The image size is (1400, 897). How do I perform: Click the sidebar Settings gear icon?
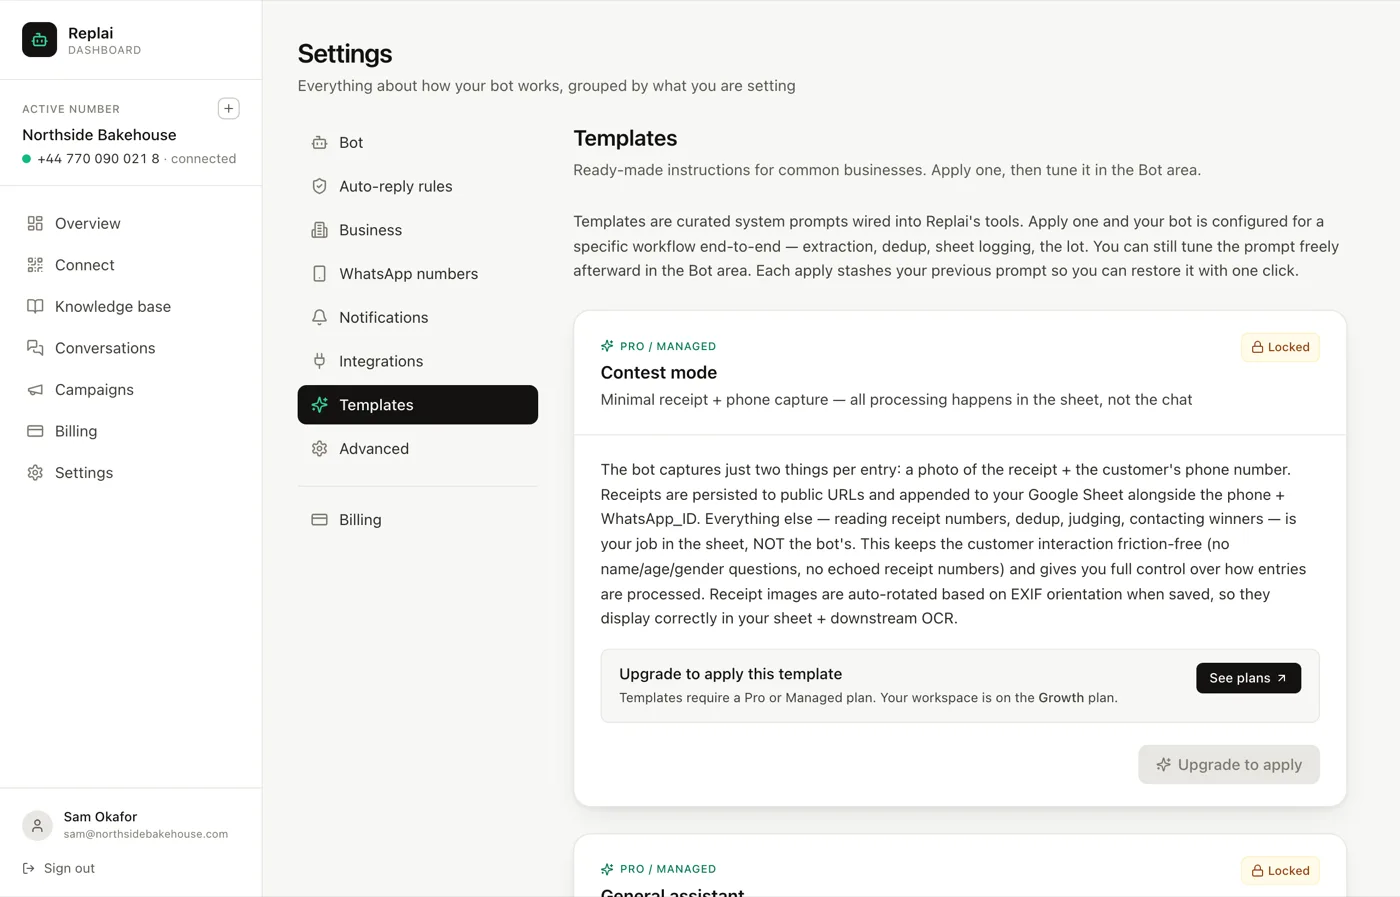[35, 473]
